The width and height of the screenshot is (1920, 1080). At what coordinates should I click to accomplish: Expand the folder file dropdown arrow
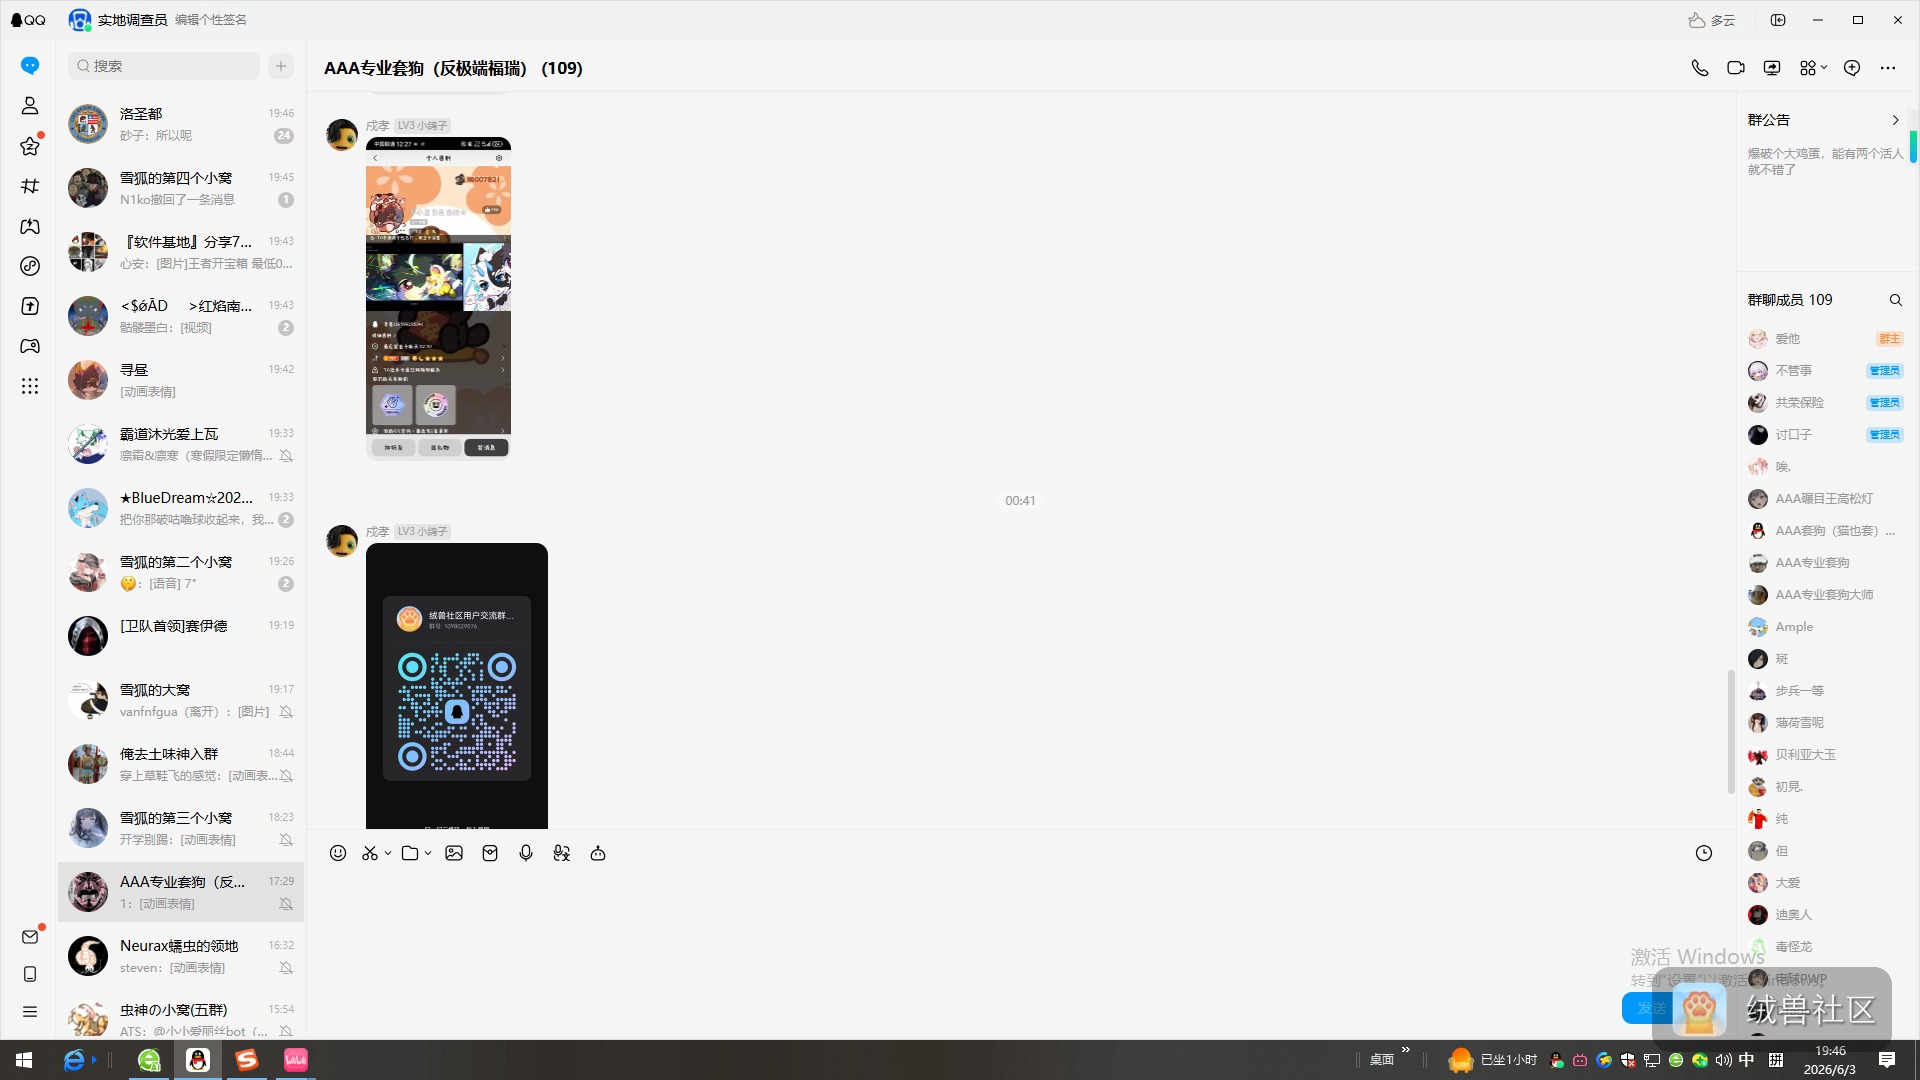428,853
